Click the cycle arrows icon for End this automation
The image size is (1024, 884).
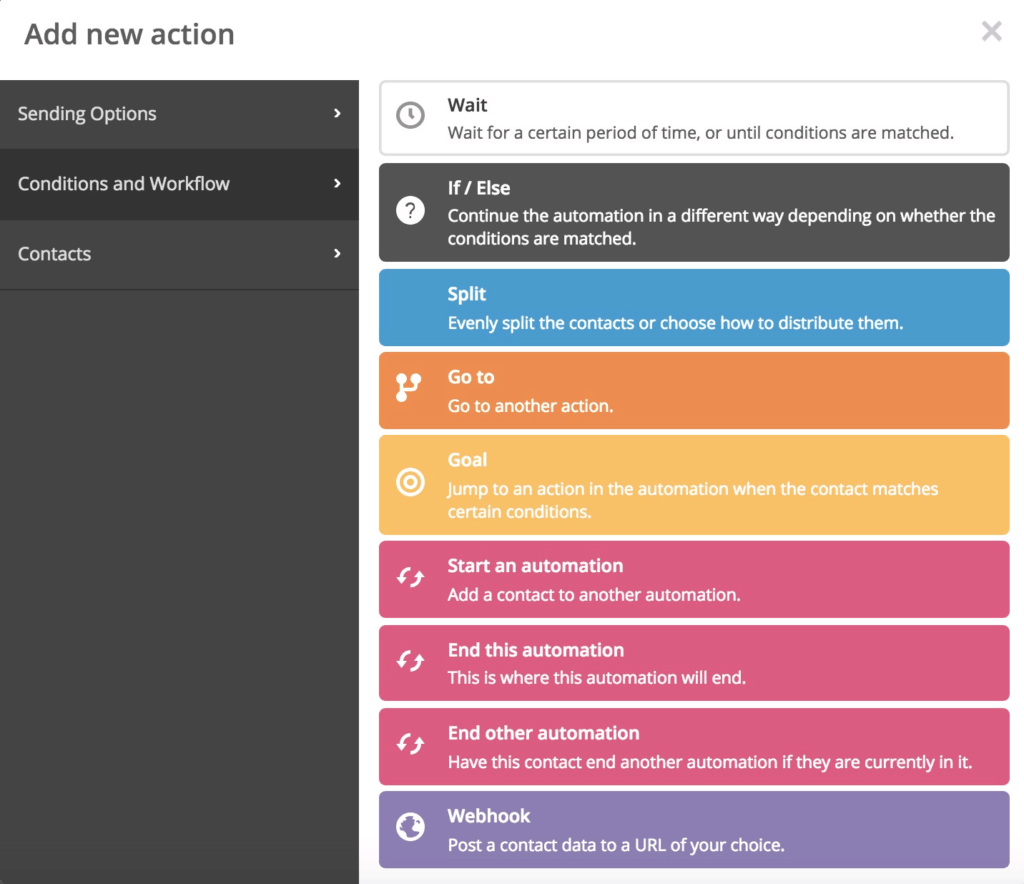(410, 662)
